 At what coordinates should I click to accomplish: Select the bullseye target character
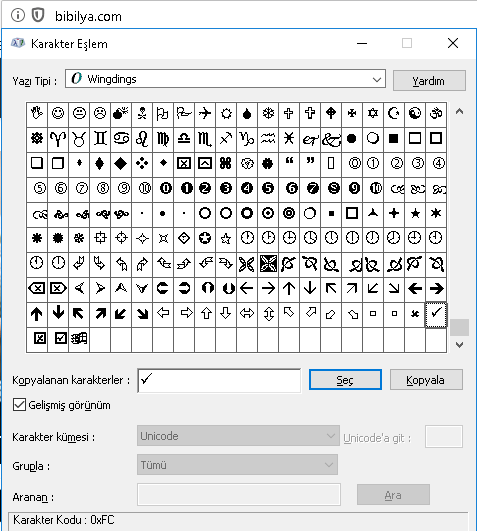[289, 214]
